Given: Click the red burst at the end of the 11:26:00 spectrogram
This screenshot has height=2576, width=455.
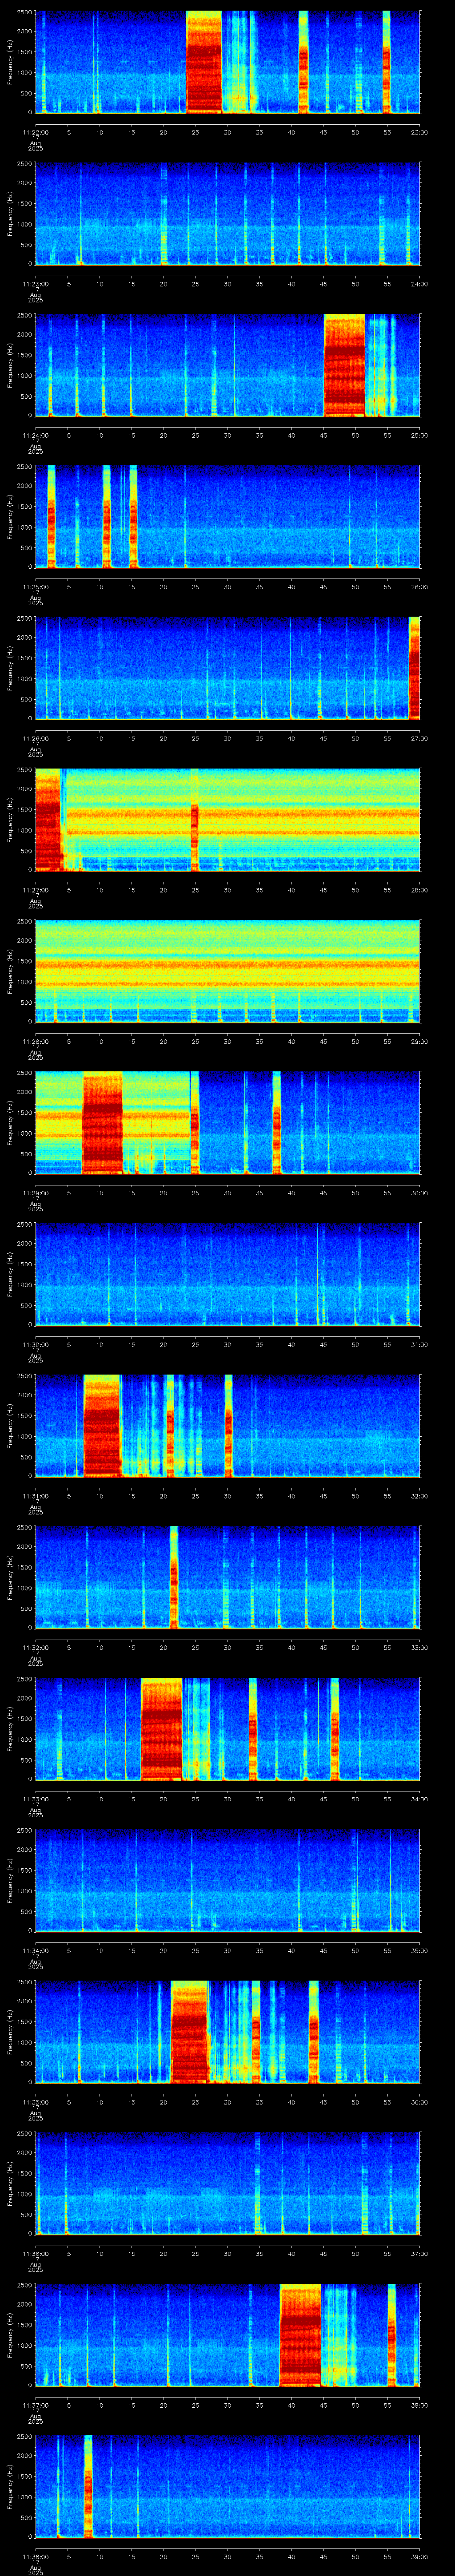Looking at the screenshot, I should pyautogui.click(x=414, y=668).
